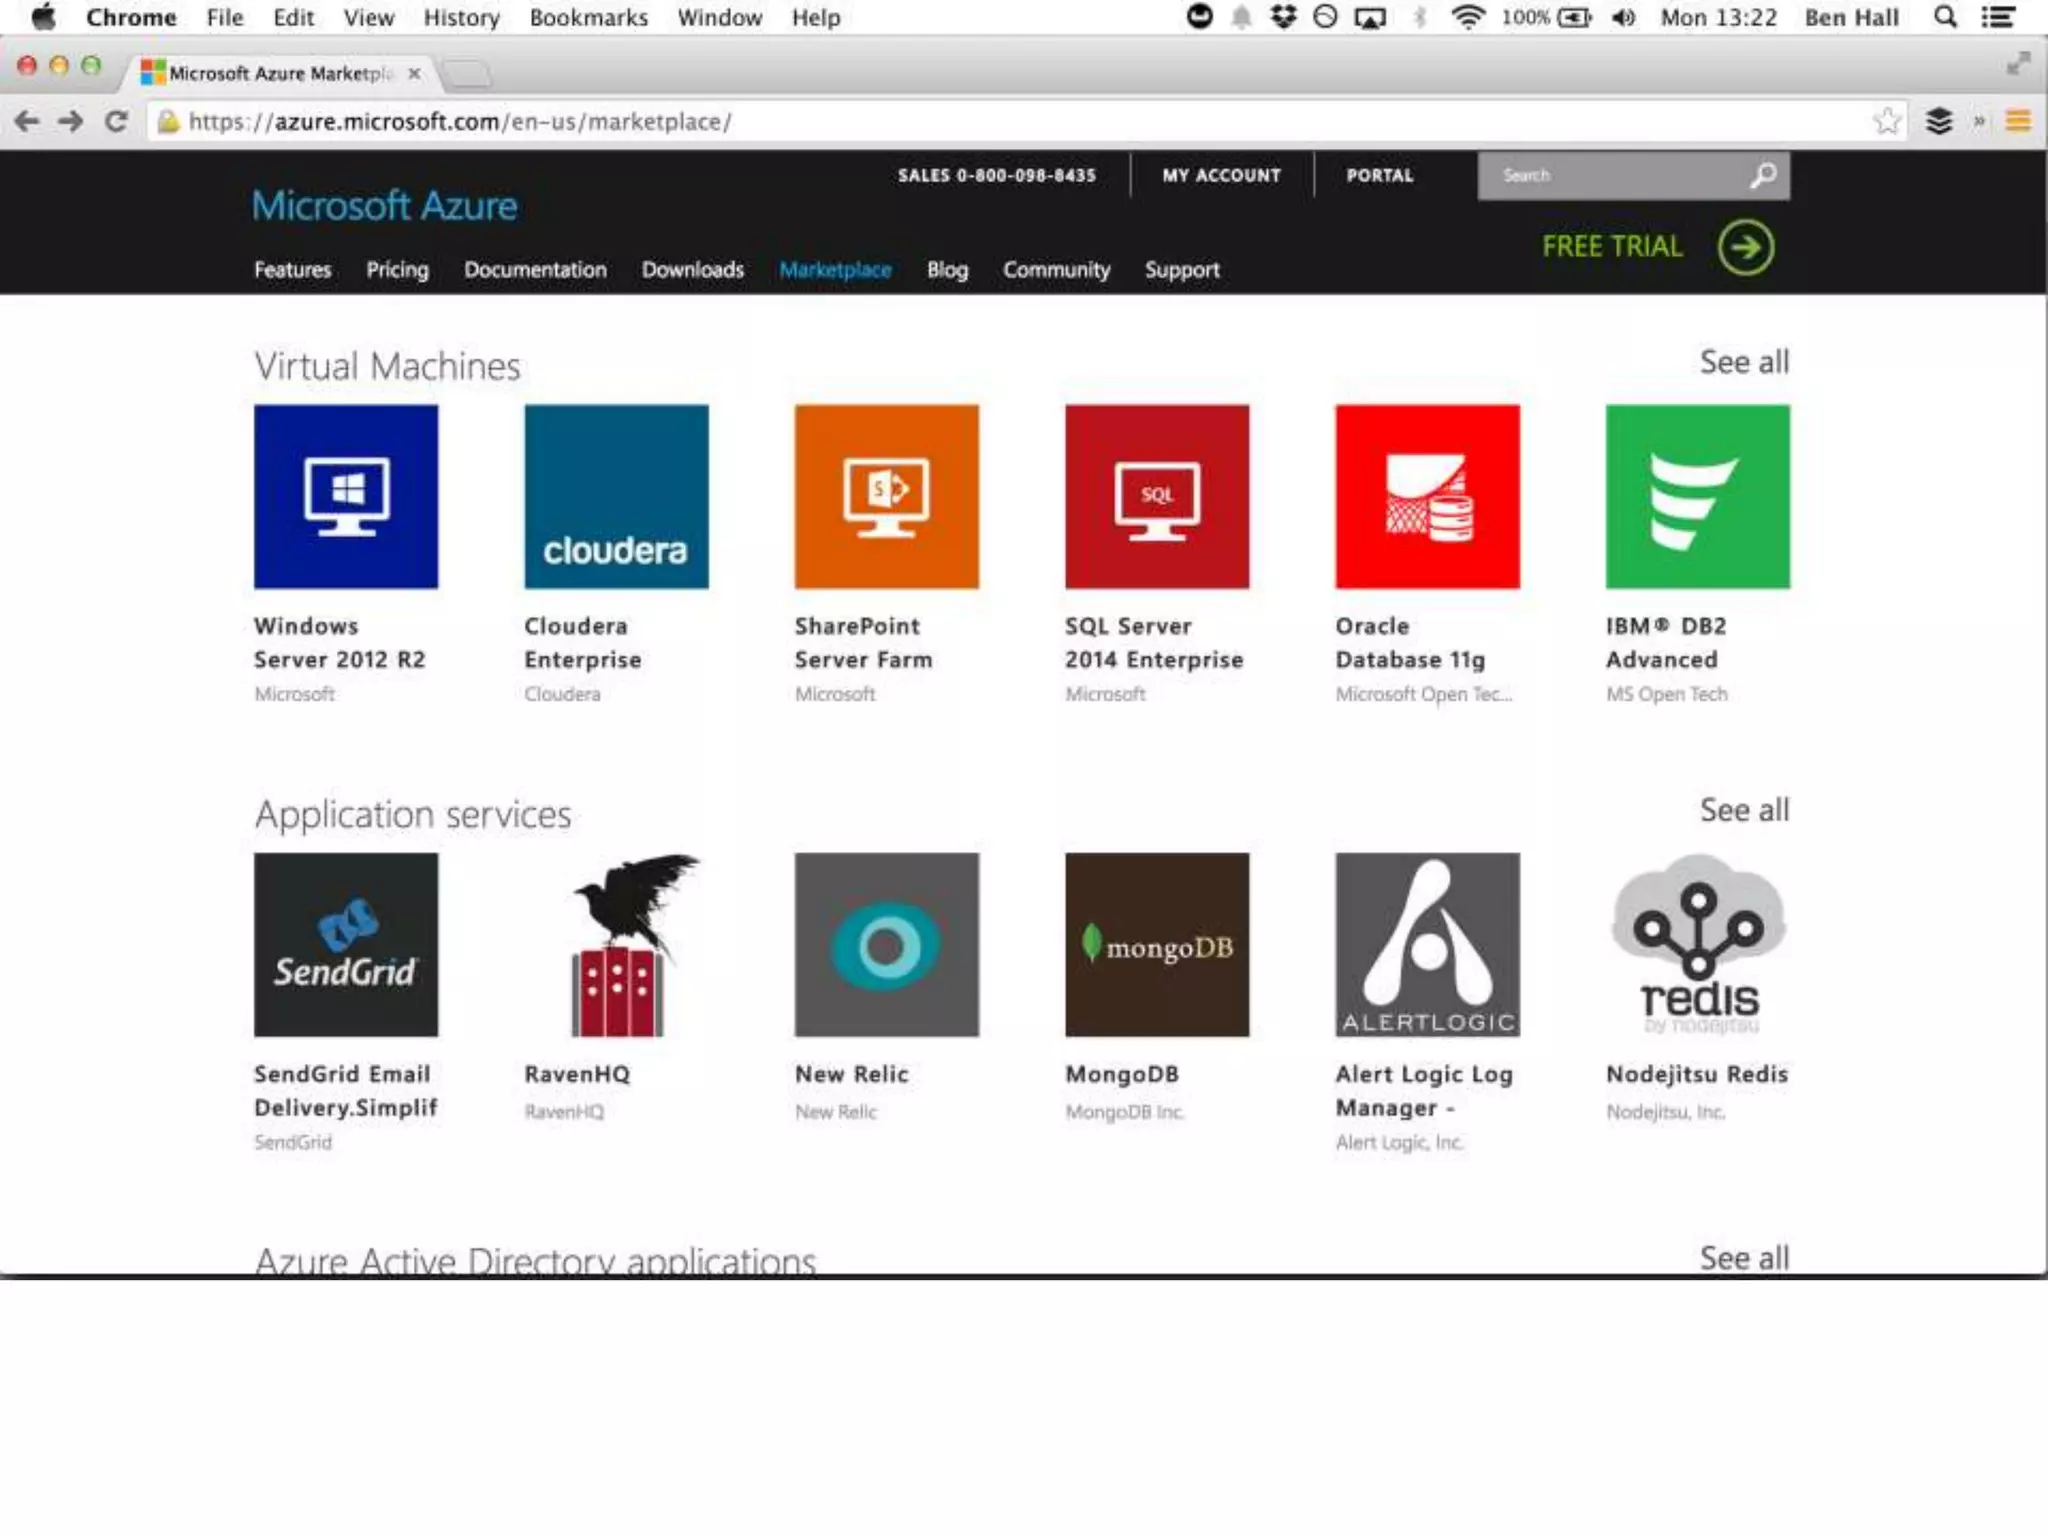Click the 'MS Open Tech' publisher text
Image resolution: width=2048 pixels, height=1536 pixels.
pyautogui.click(x=1667, y=694)
